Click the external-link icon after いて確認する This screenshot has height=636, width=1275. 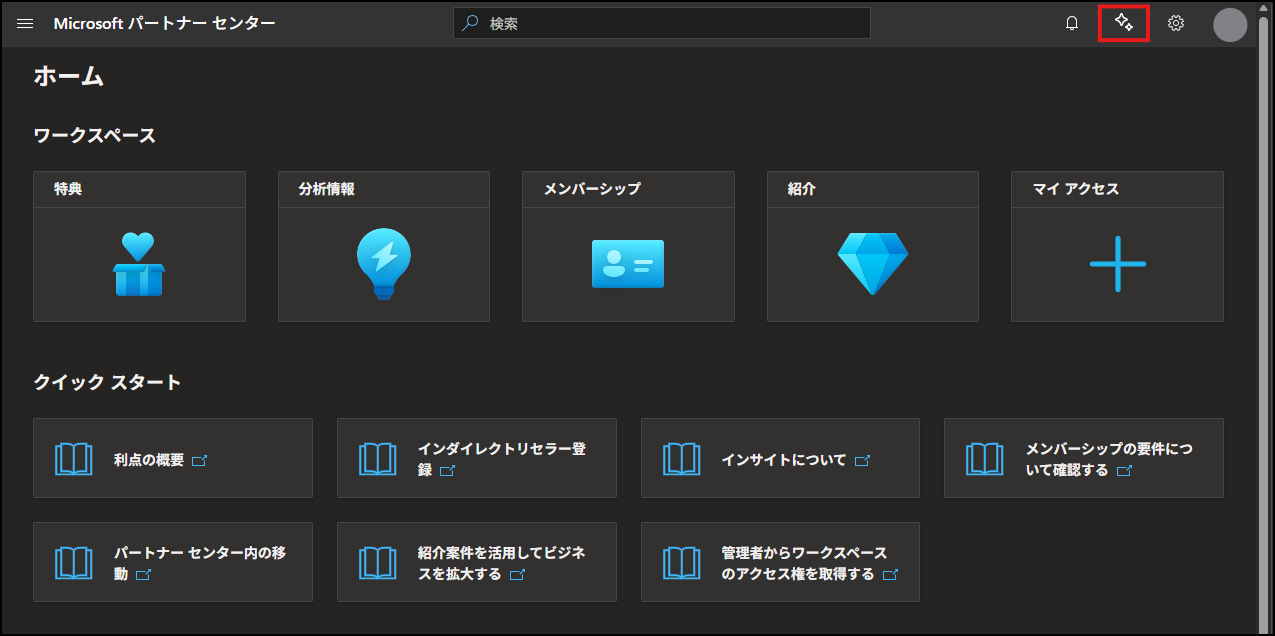click(1125, 471)
